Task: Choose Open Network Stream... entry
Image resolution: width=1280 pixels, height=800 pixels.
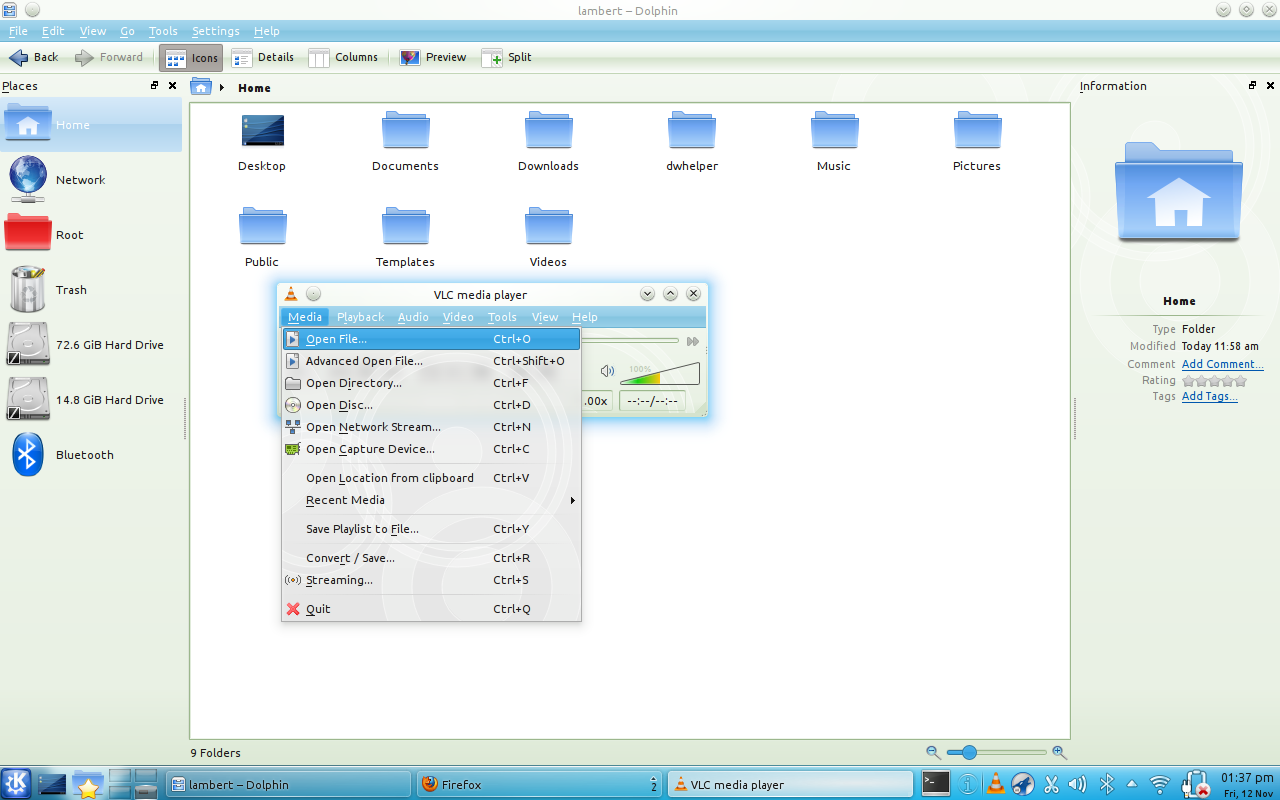Action: tap(431, 427)
